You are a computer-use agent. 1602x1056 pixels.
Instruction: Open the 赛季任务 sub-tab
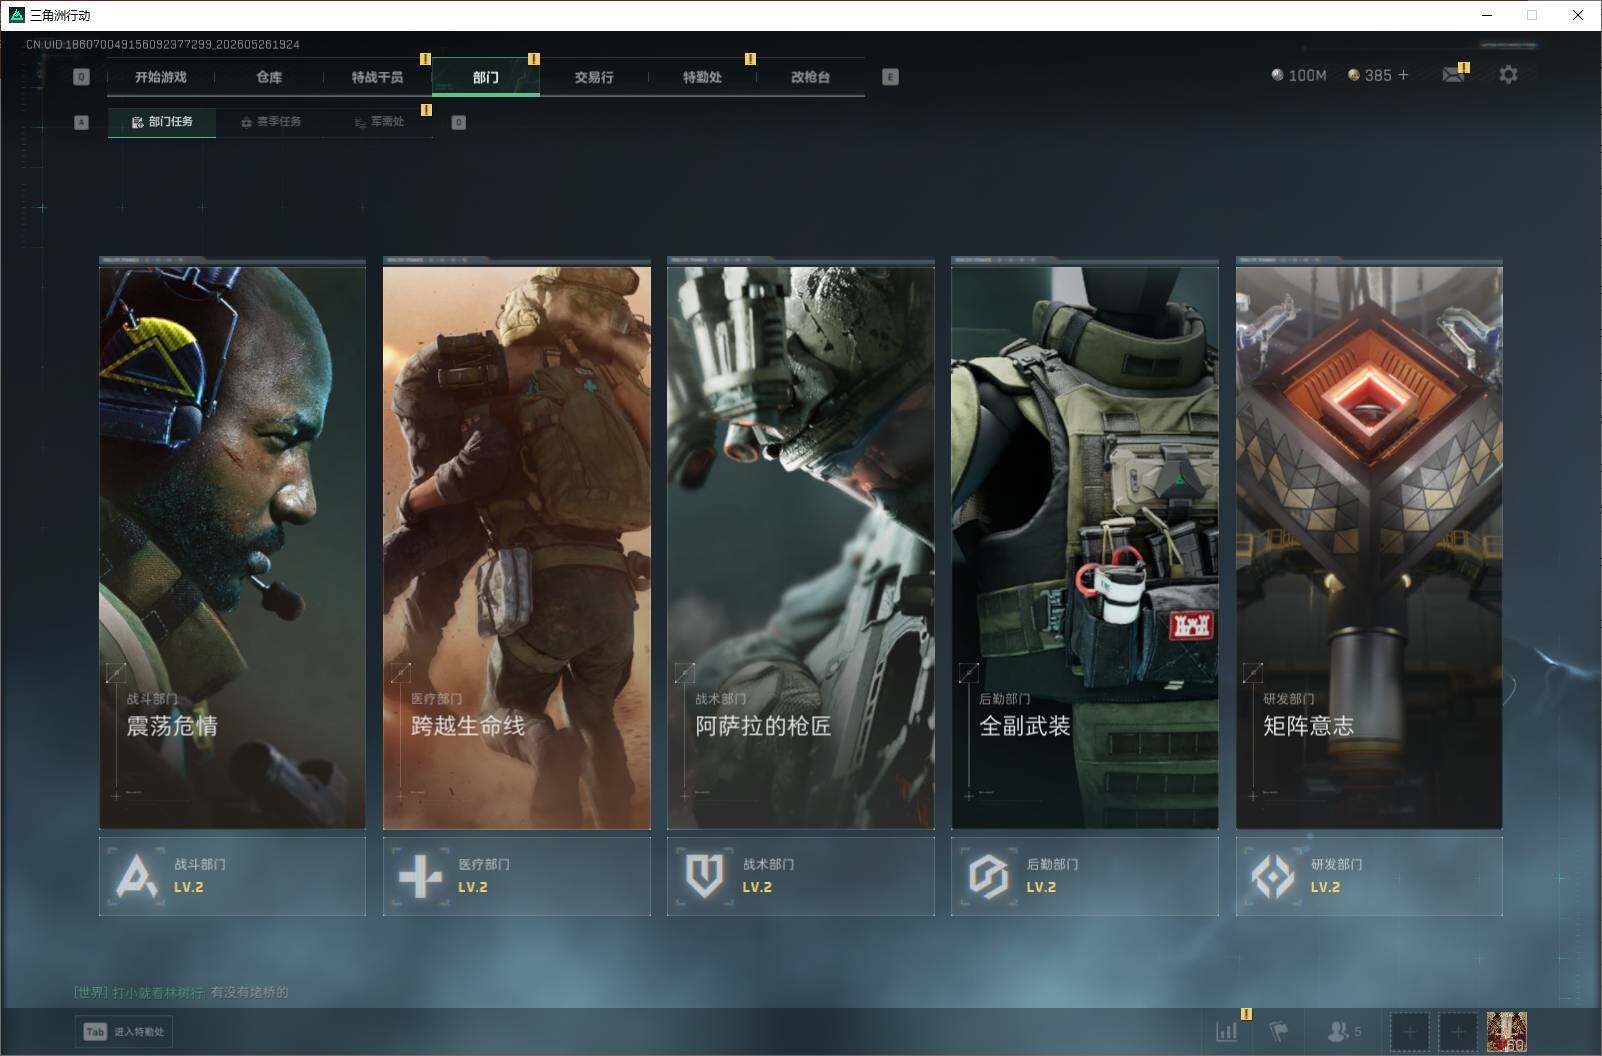point(271,122)
